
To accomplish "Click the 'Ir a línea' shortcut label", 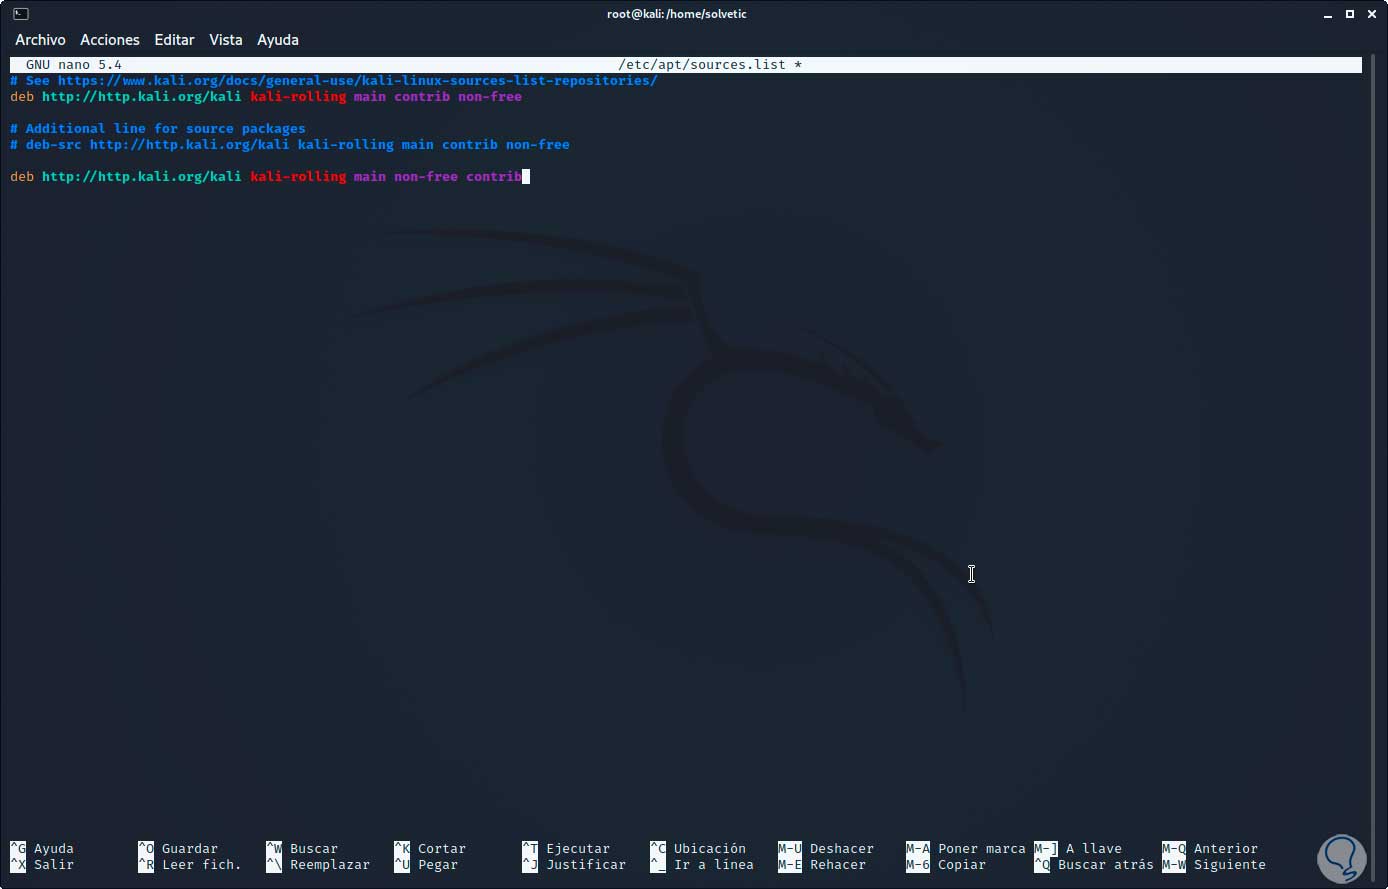I will click(702, 865).
